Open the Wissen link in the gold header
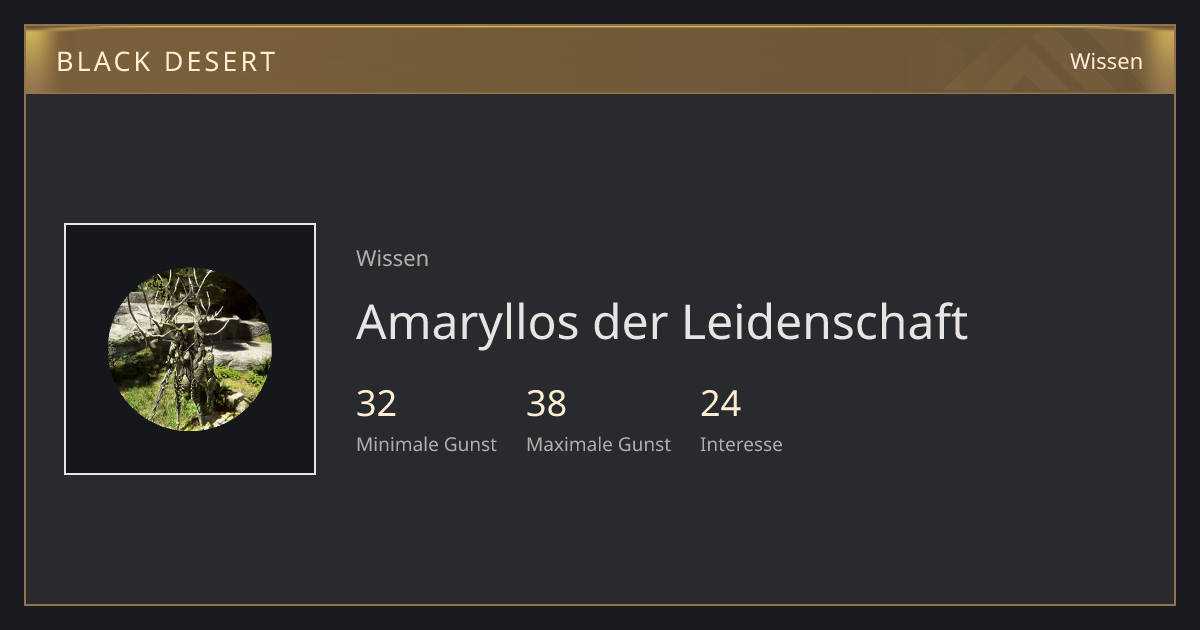The height and width of the screenshot is (630, 1200). pos(1106,61)
